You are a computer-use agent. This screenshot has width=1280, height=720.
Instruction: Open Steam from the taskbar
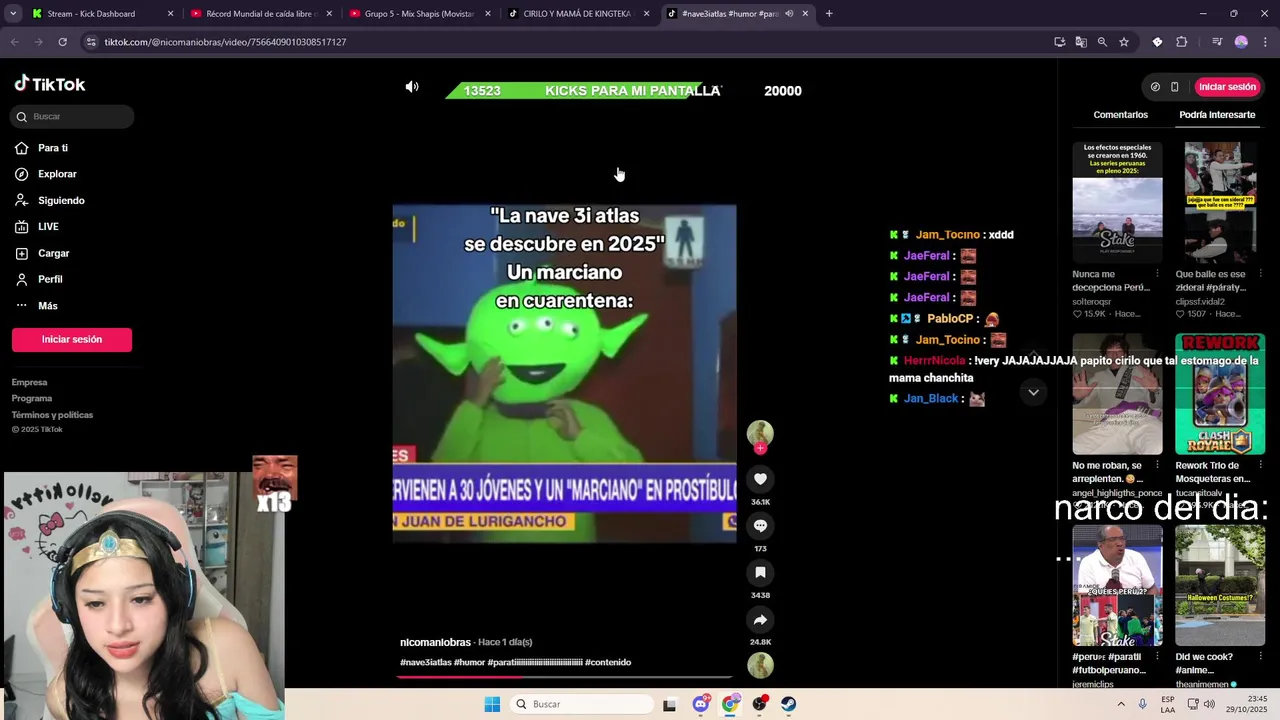pyautogui.click(x=789, y=704)
